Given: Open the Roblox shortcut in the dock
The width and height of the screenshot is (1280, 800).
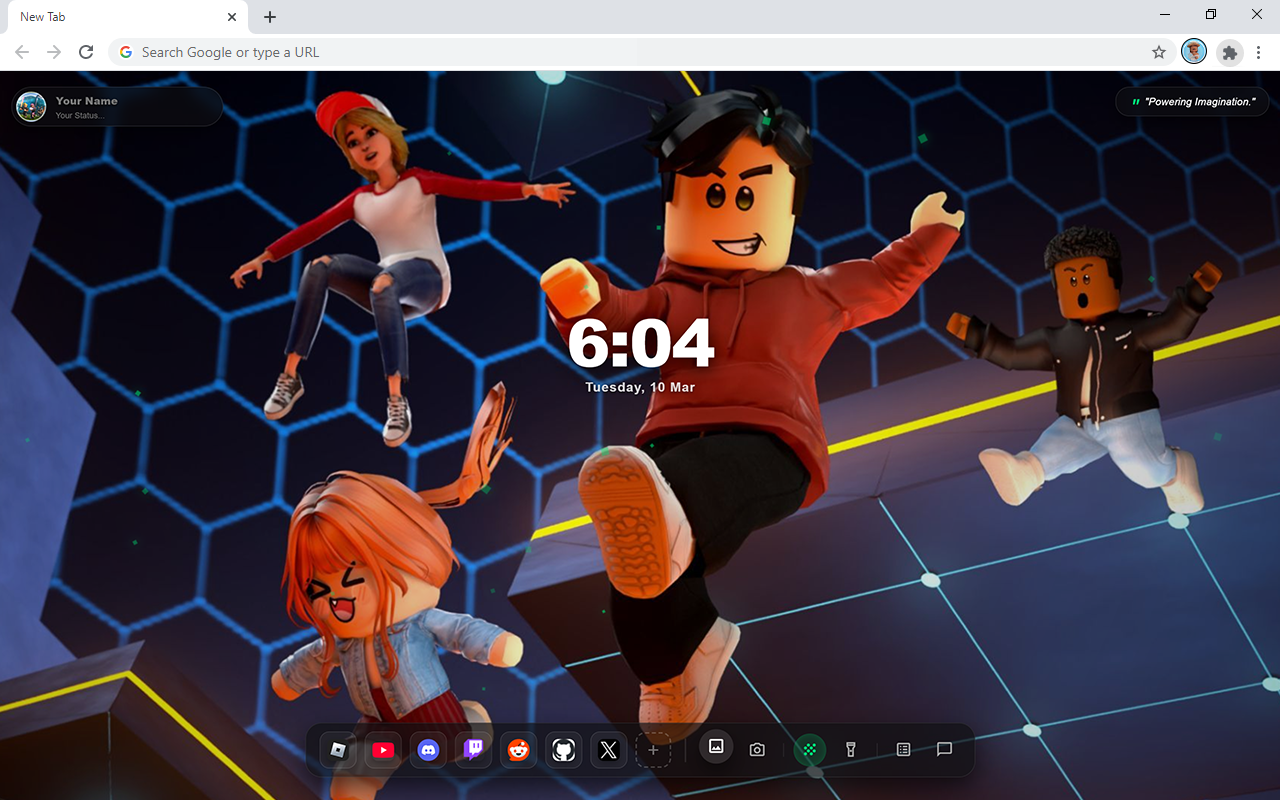Looking at the screenshot, I should coord(339,750).
